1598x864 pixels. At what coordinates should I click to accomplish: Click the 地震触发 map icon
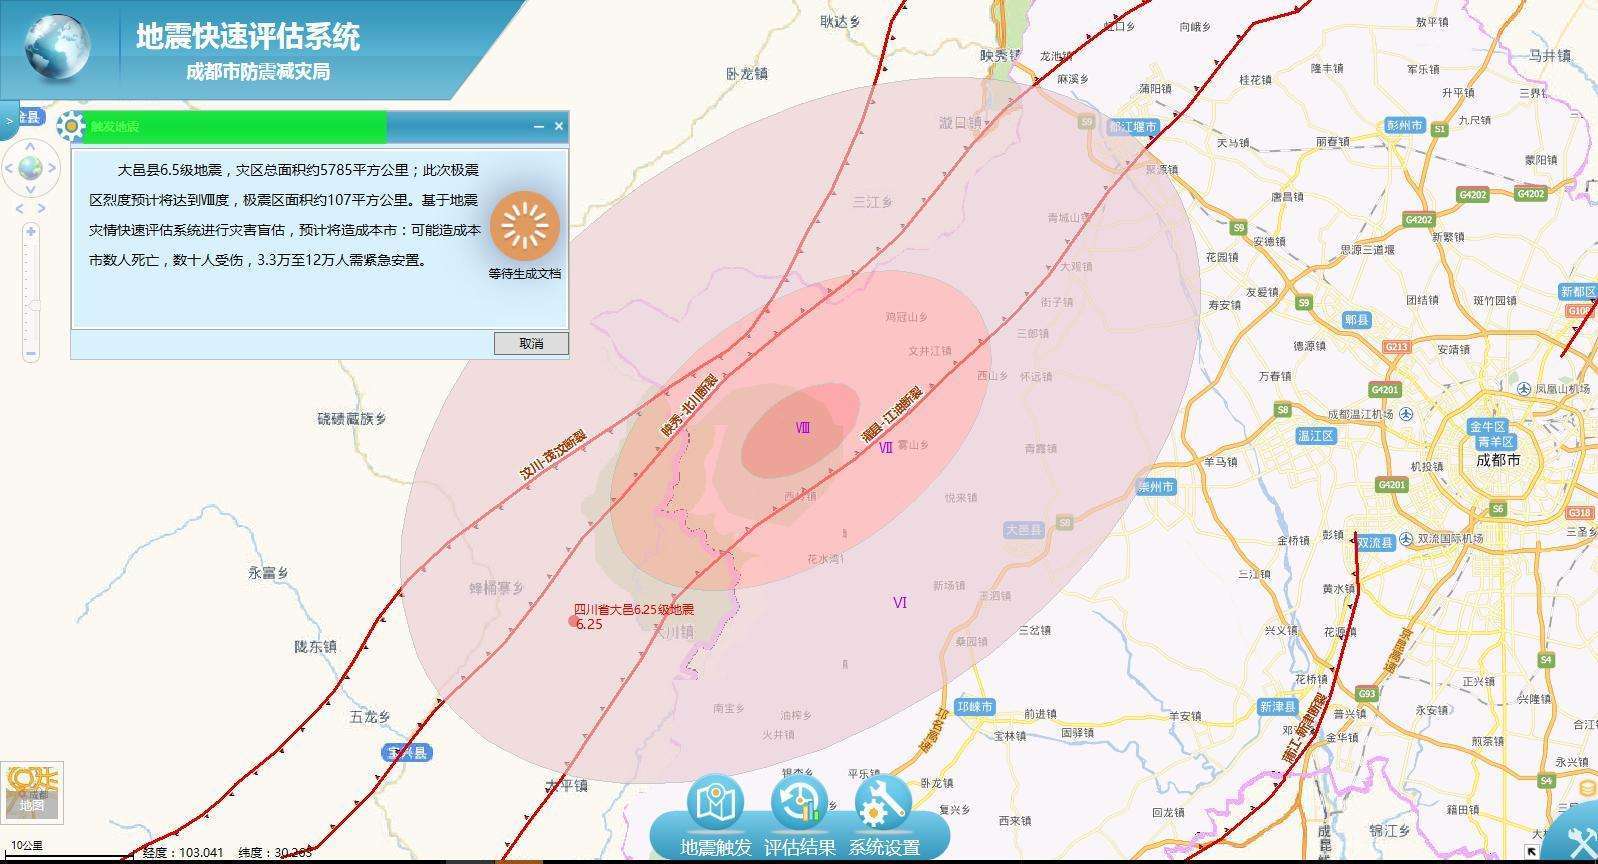(716, 803)
